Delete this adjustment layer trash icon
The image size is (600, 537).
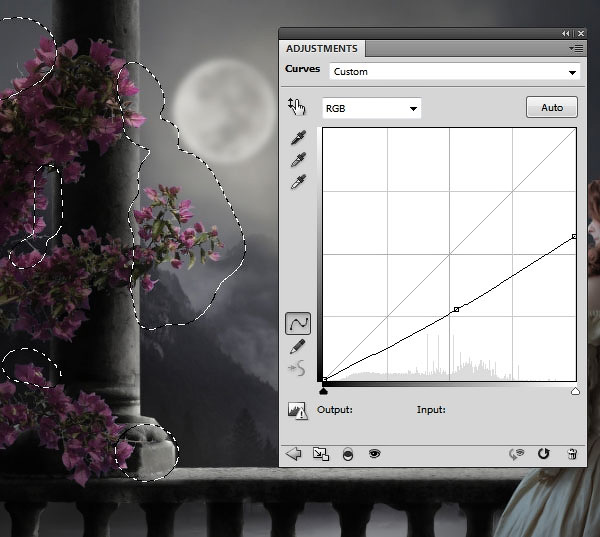[x=572, y=454]
